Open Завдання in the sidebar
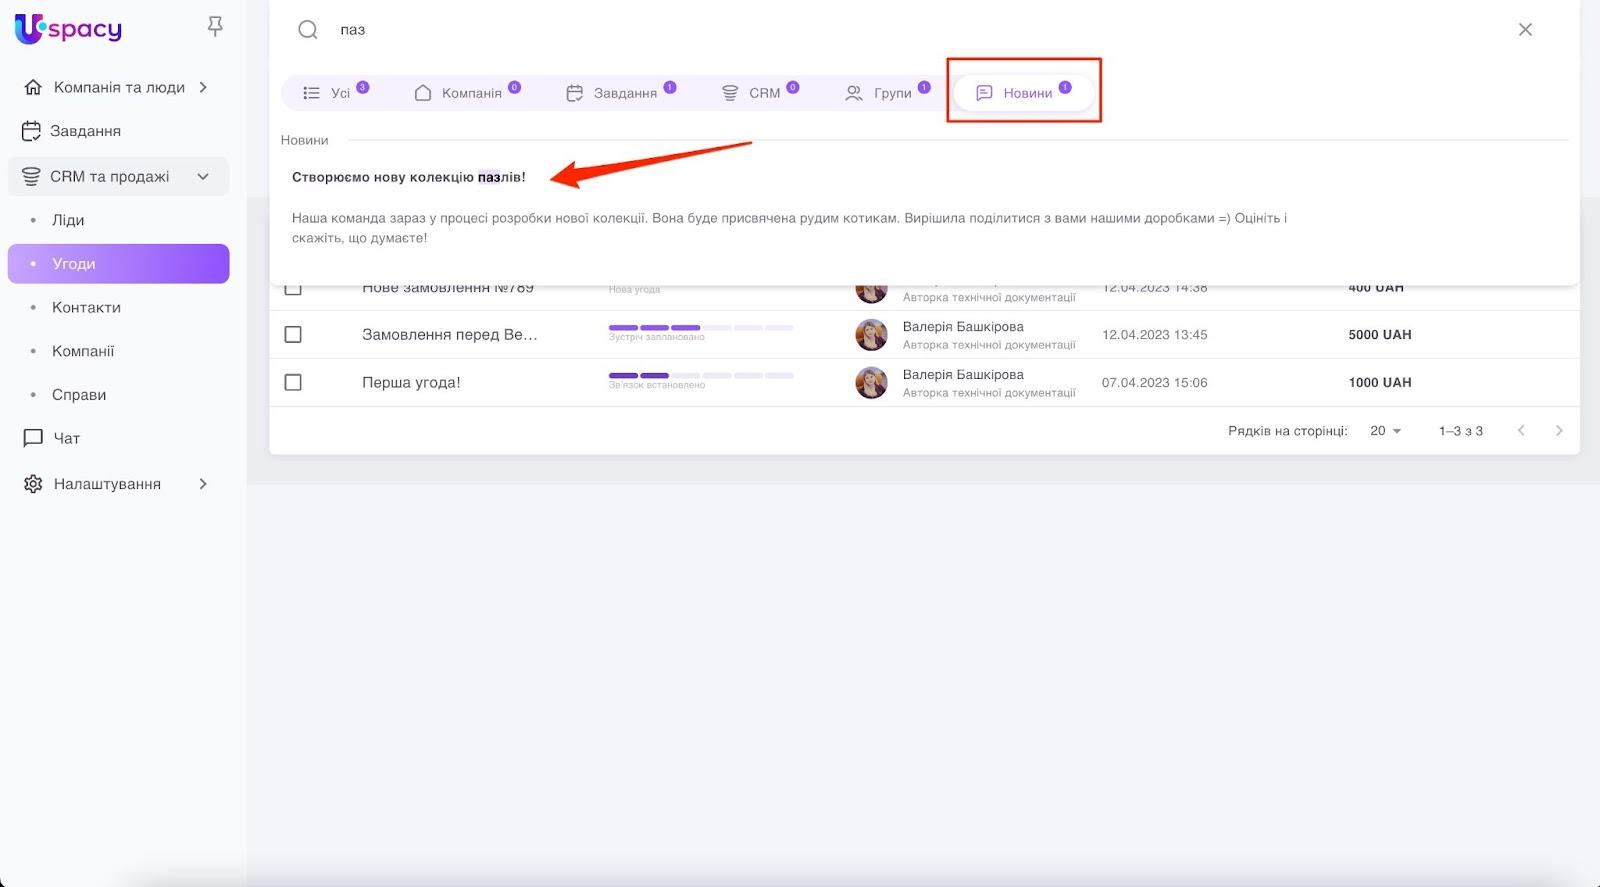 point(119,131)
